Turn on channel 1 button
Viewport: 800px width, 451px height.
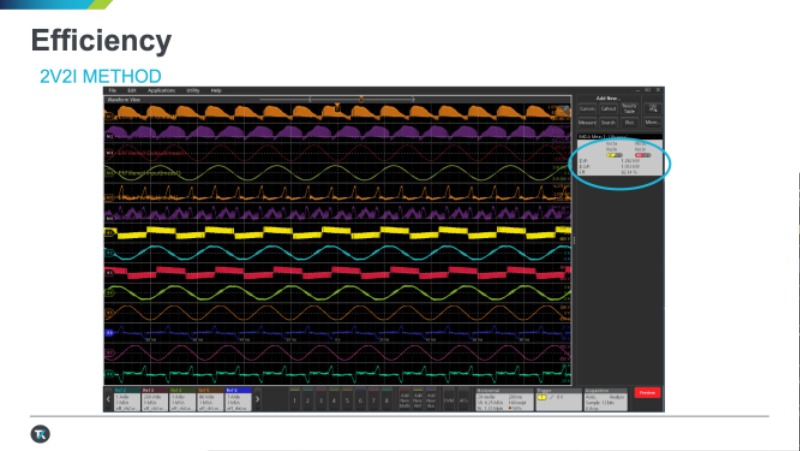pyautogui.click(x=294, y=400)
